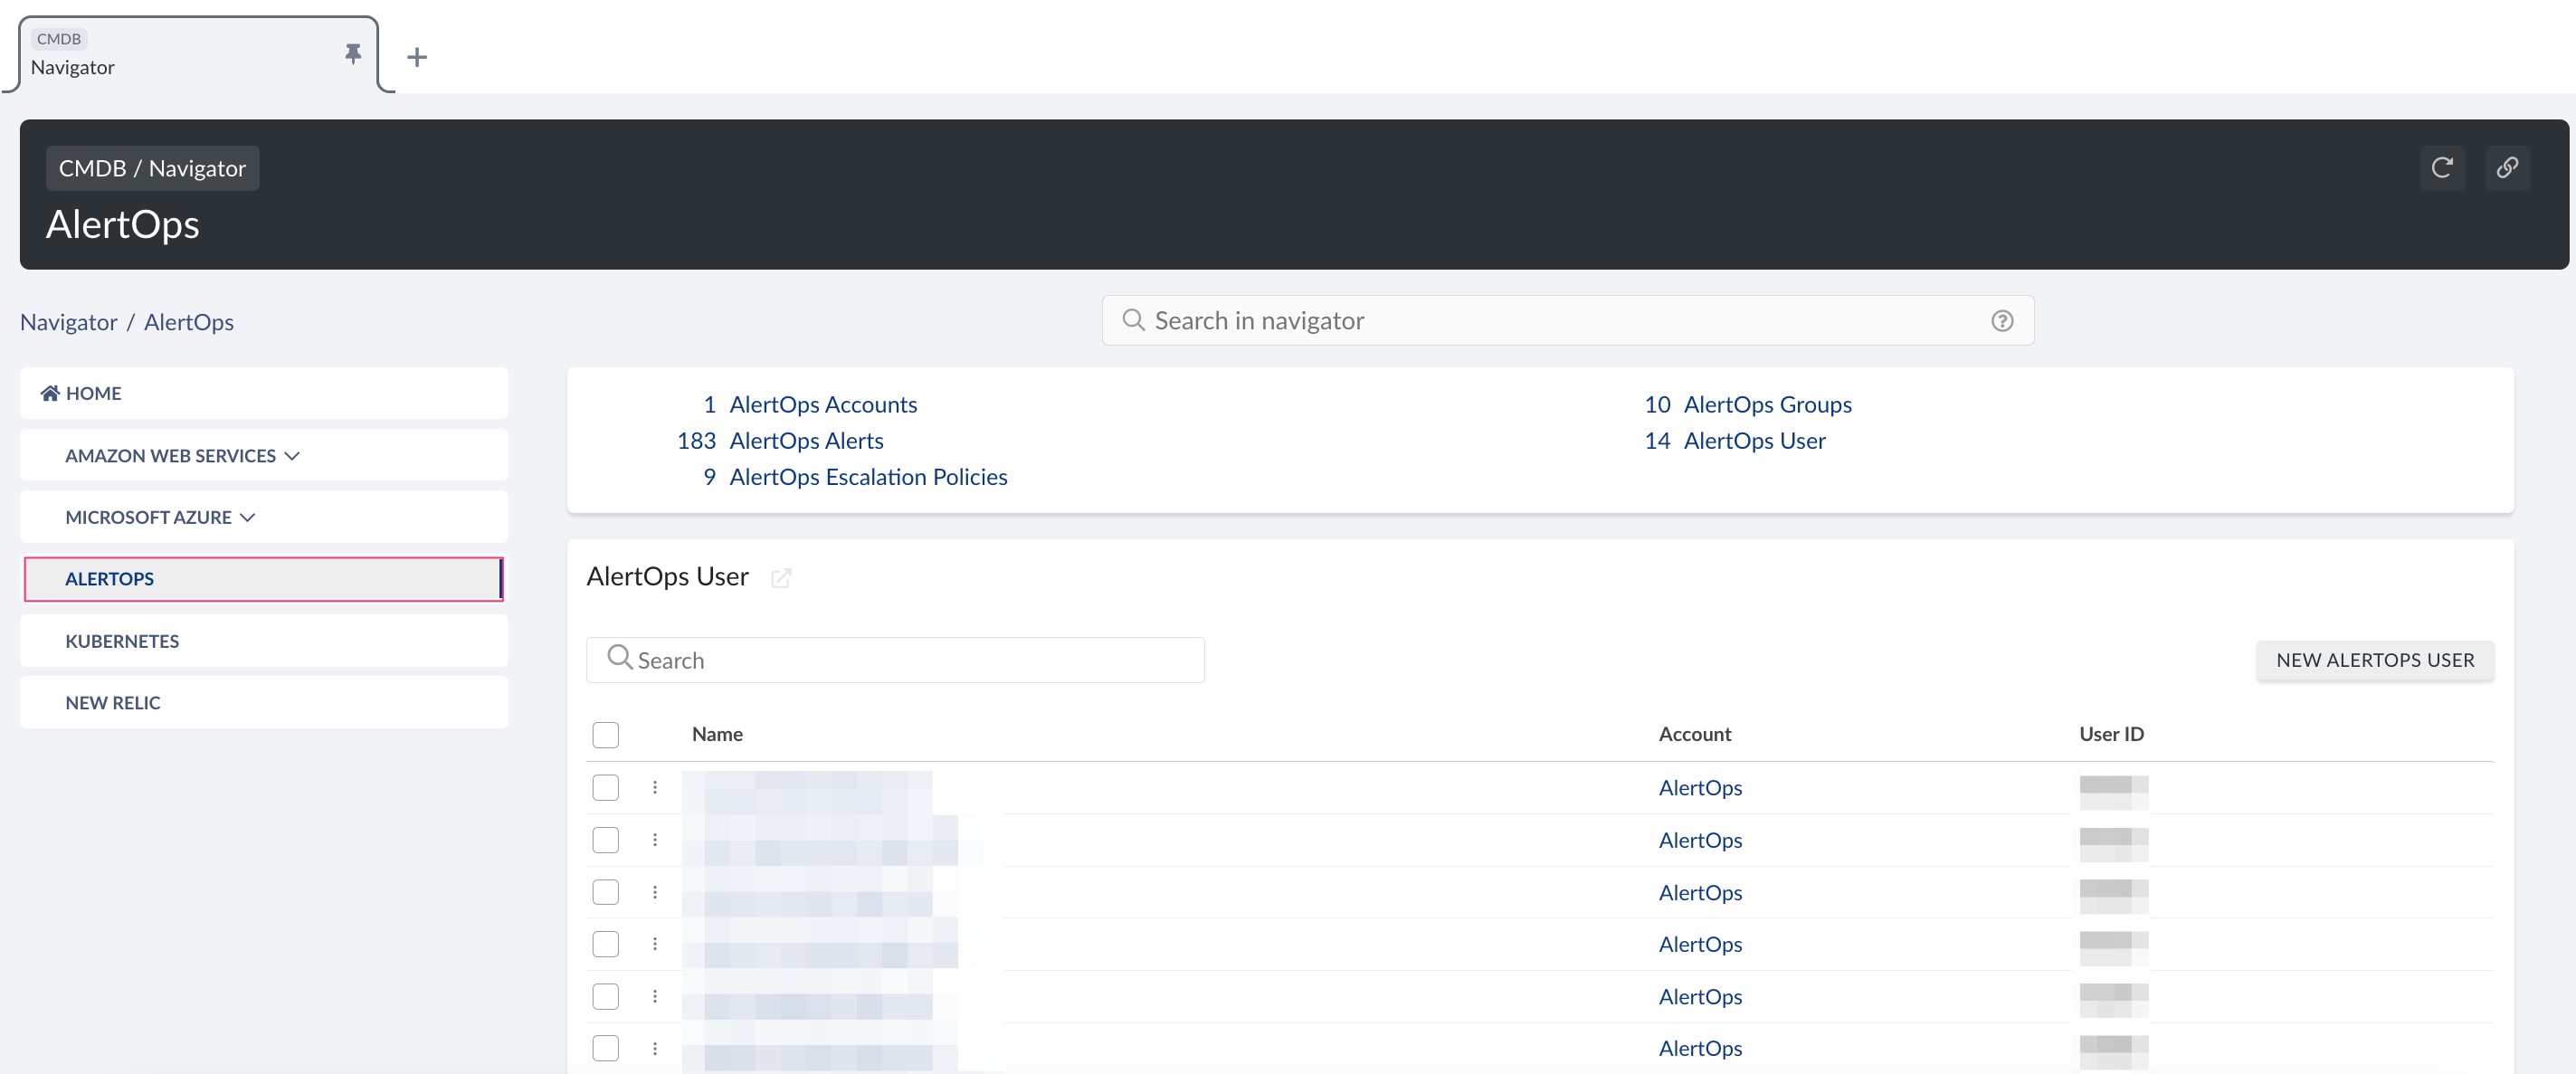Image resolution: width=2576 pixels, height=1074 pixels.
Task: Go to Home in sidebar
Action: click(264, 393)
